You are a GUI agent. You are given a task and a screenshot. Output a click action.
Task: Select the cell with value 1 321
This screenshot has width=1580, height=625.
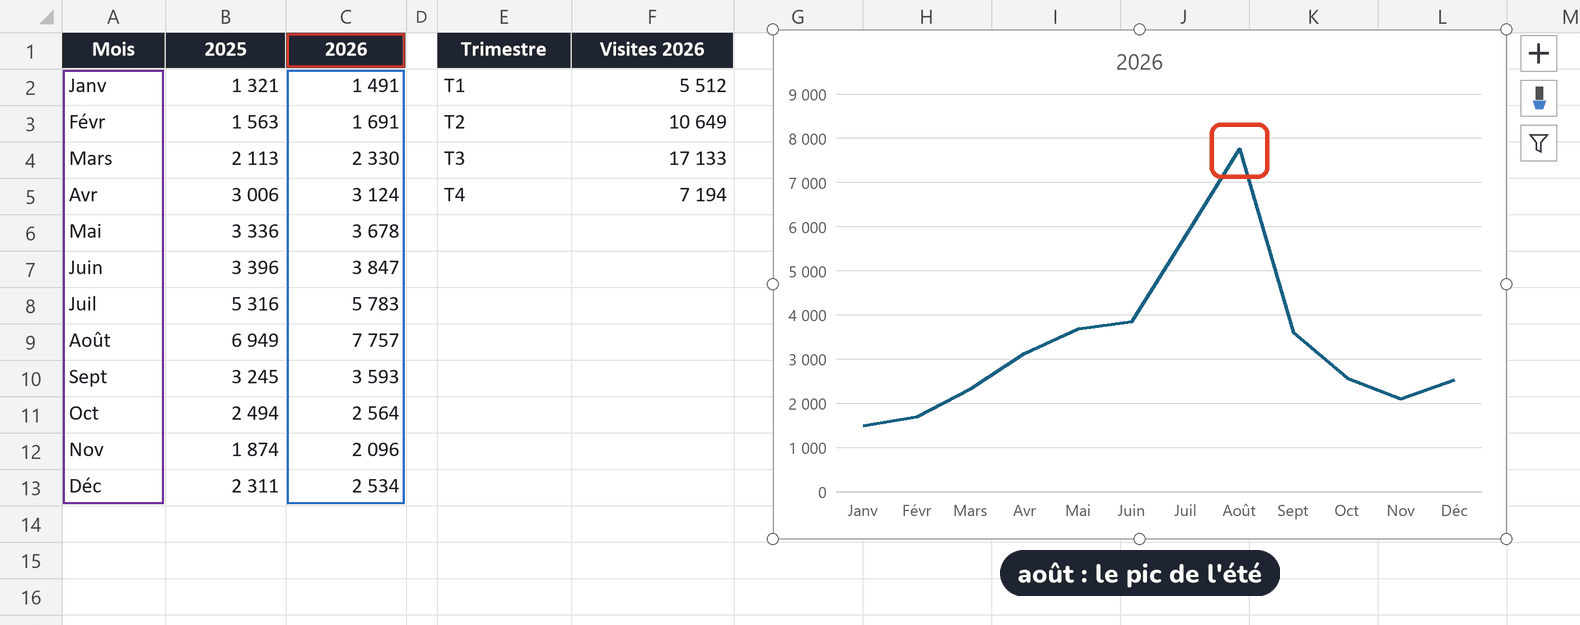[225, 86]
